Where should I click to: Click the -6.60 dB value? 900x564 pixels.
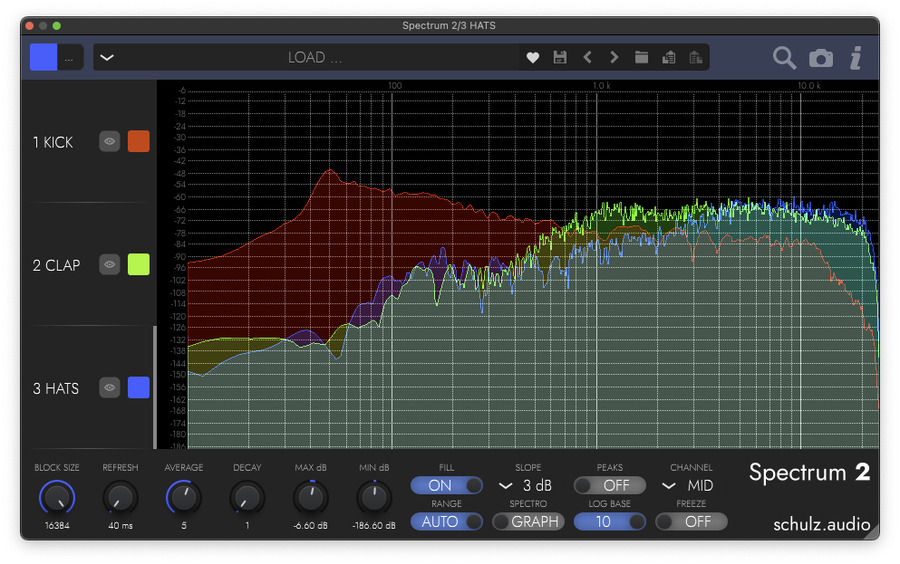click(311, 526)
